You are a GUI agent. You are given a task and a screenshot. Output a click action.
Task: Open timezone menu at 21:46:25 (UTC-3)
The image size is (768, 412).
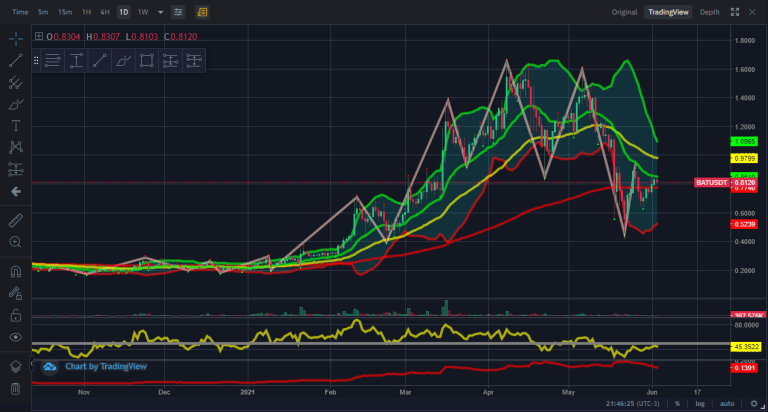[632, 404]
